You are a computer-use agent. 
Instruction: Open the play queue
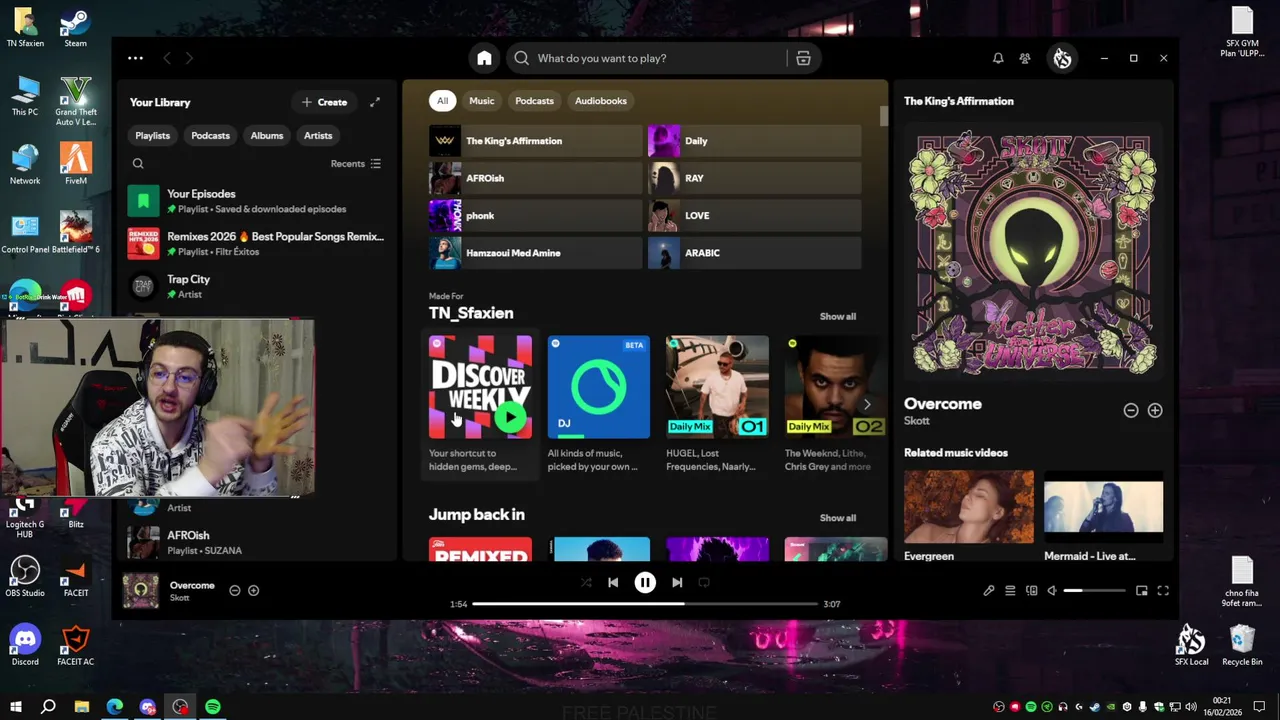(1010, 591)
